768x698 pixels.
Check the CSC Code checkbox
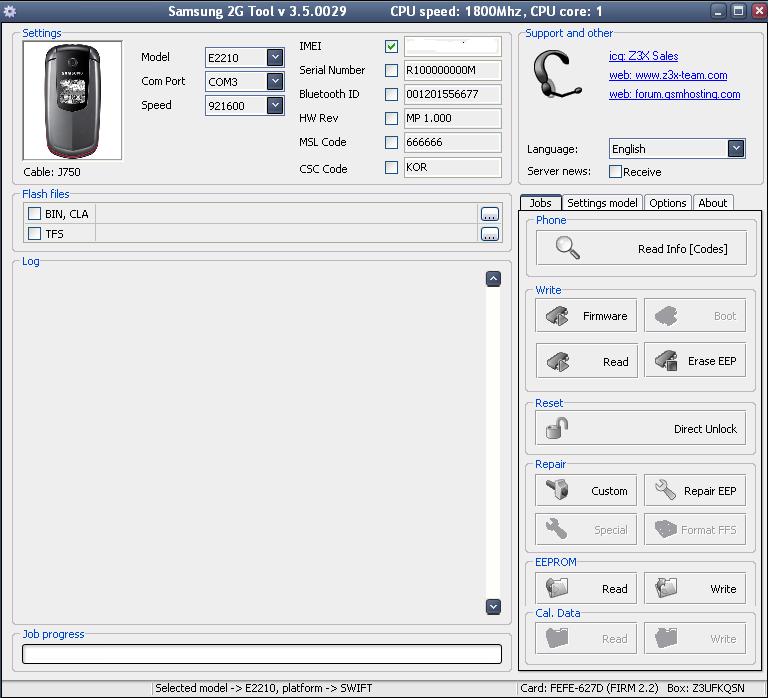(391, 168)
